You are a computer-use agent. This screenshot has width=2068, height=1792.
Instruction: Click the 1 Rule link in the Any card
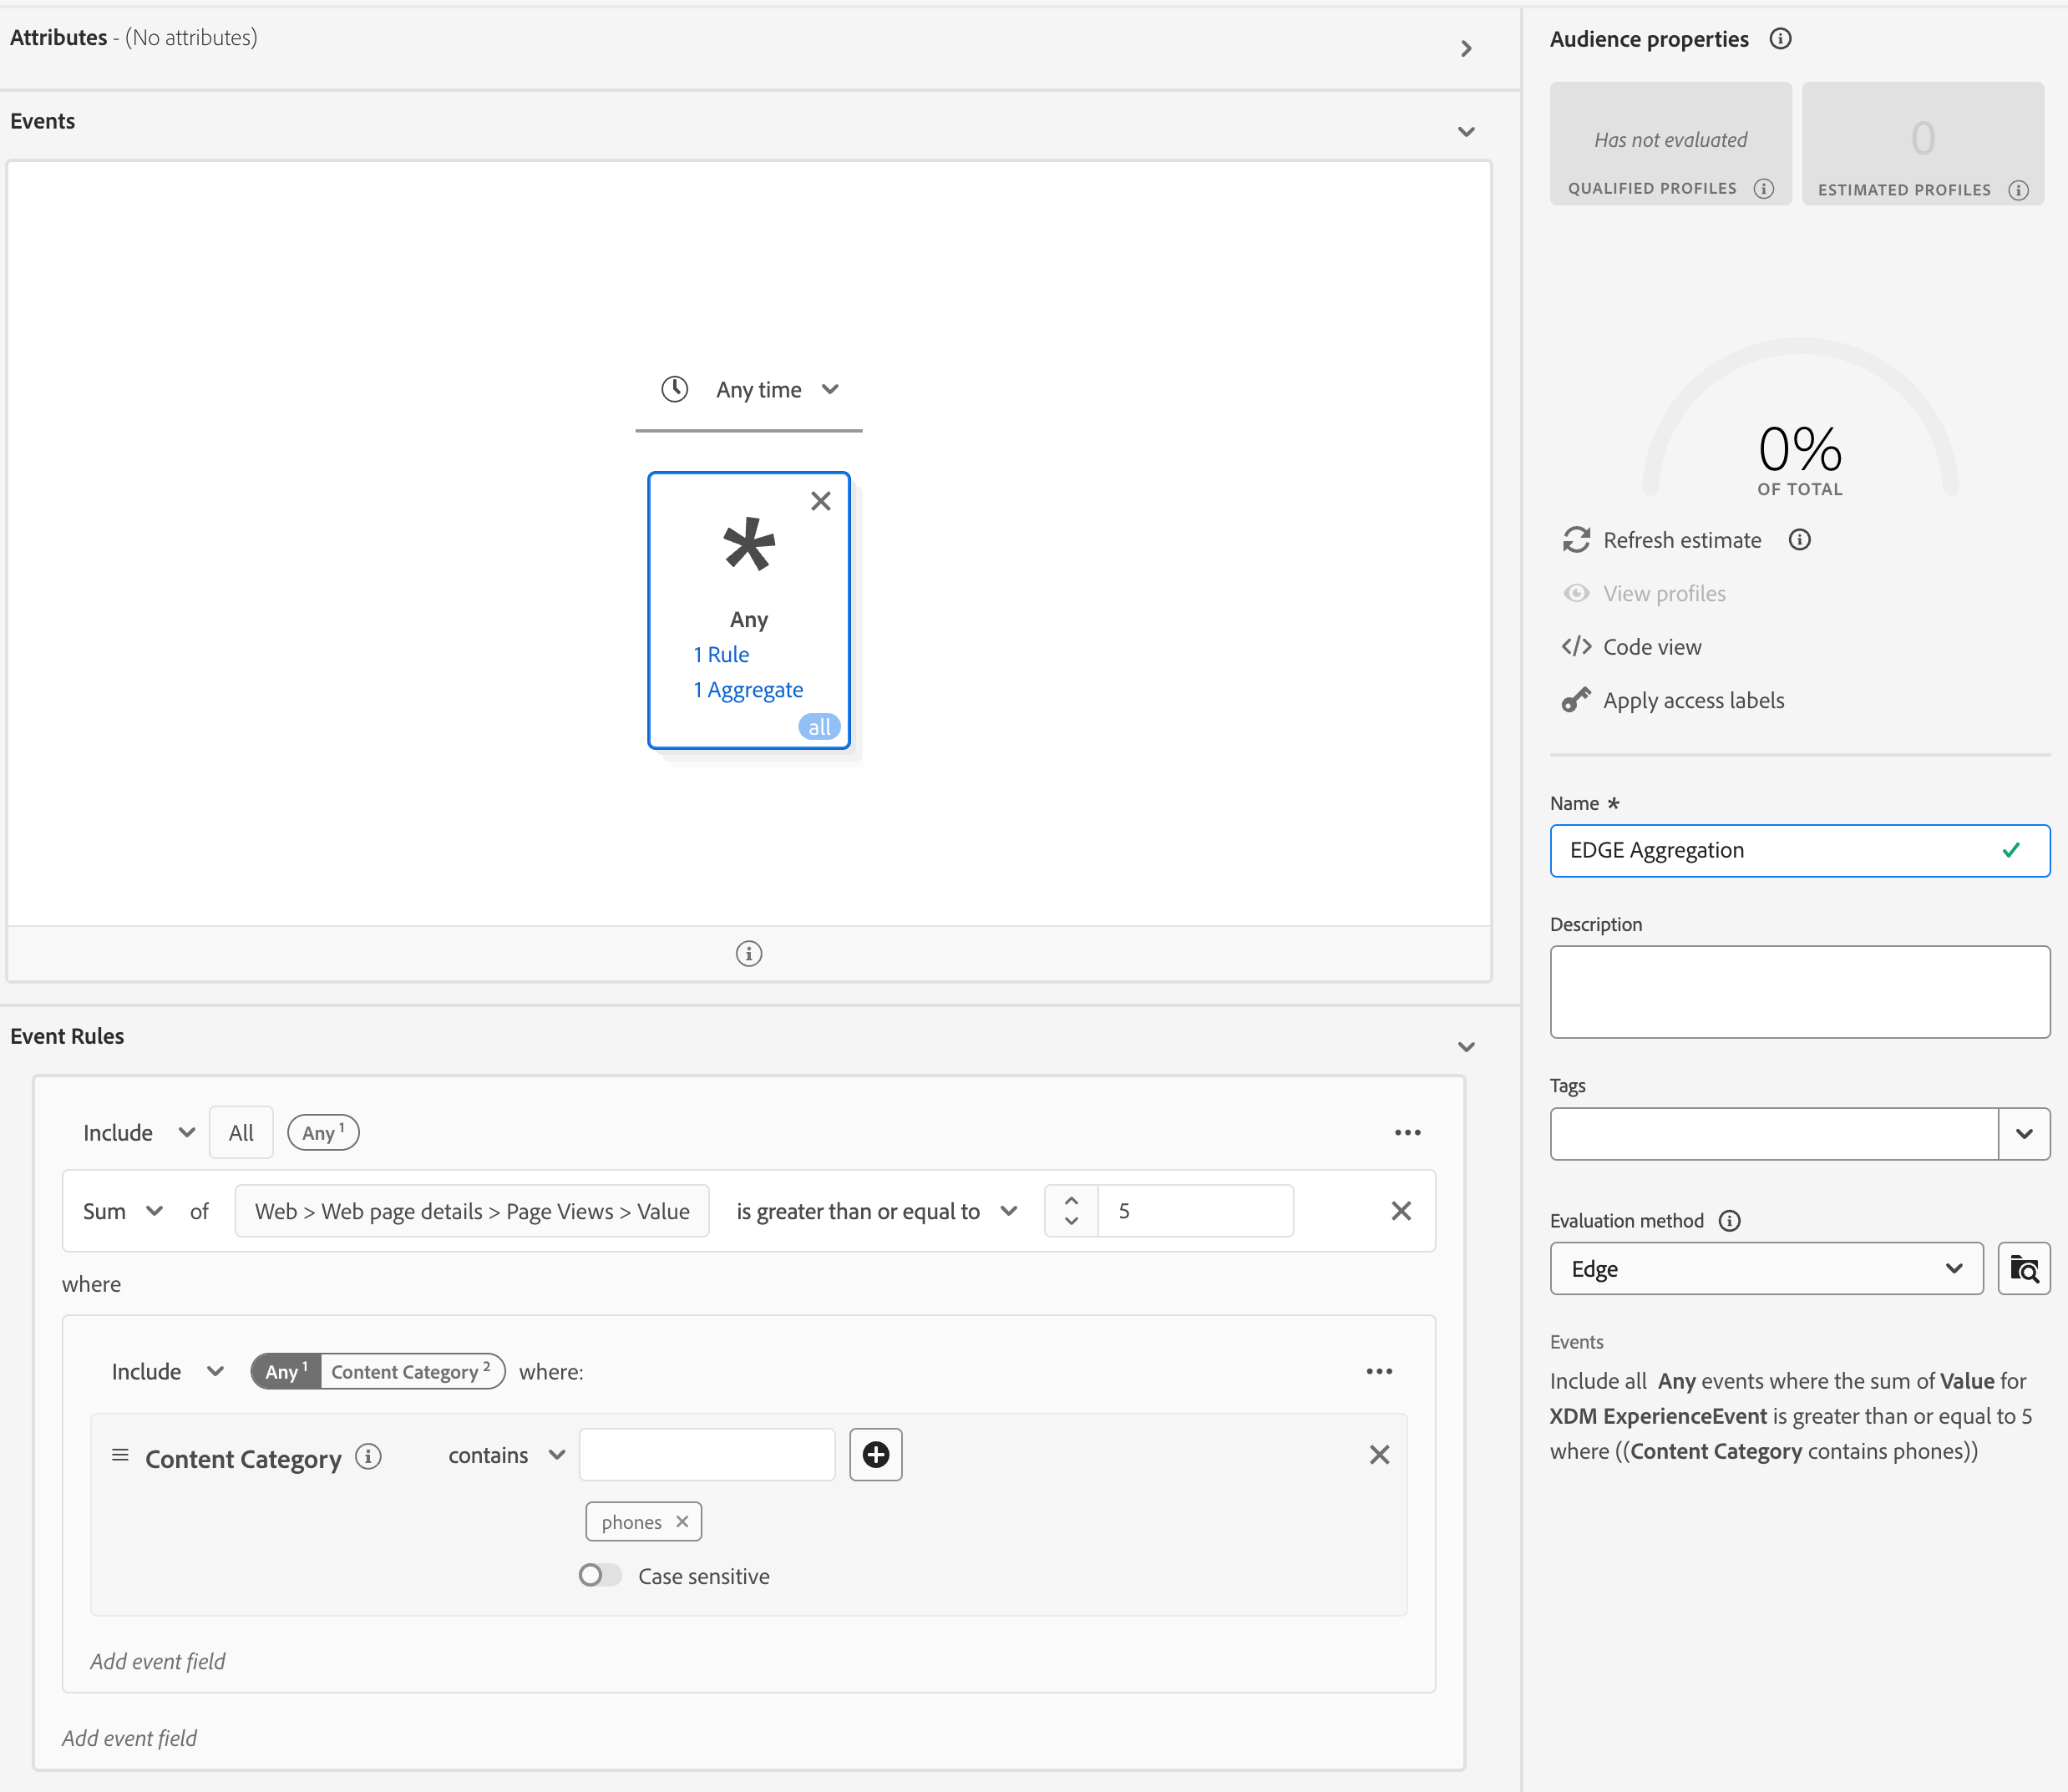point(723,654)
